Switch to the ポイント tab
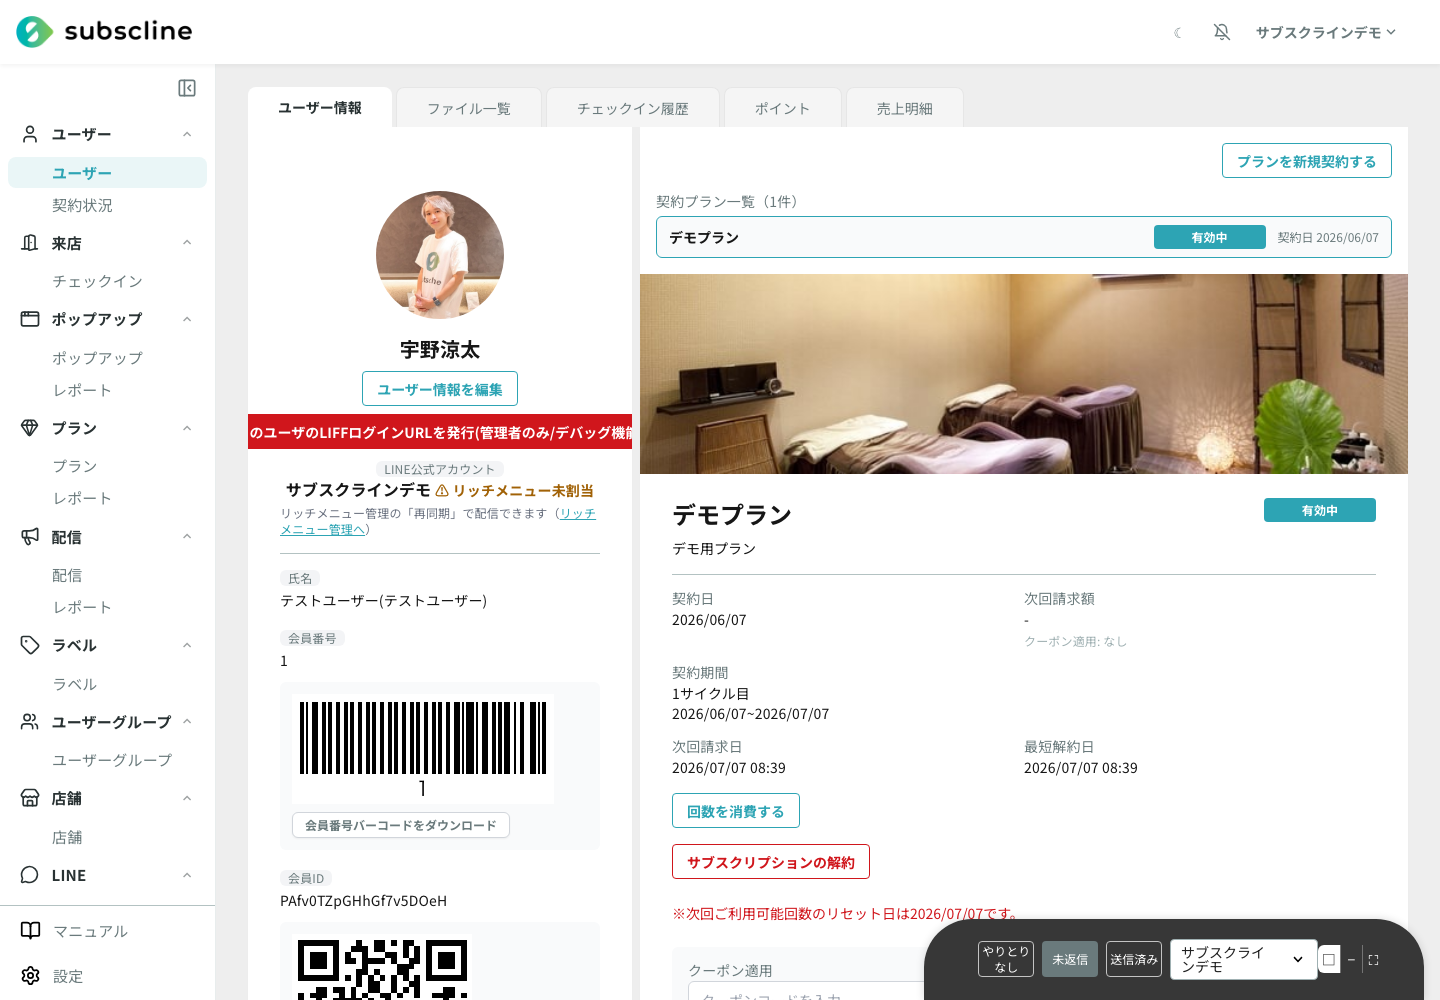The width and height of the screenshot is (1440, 1000). point(782,108)
